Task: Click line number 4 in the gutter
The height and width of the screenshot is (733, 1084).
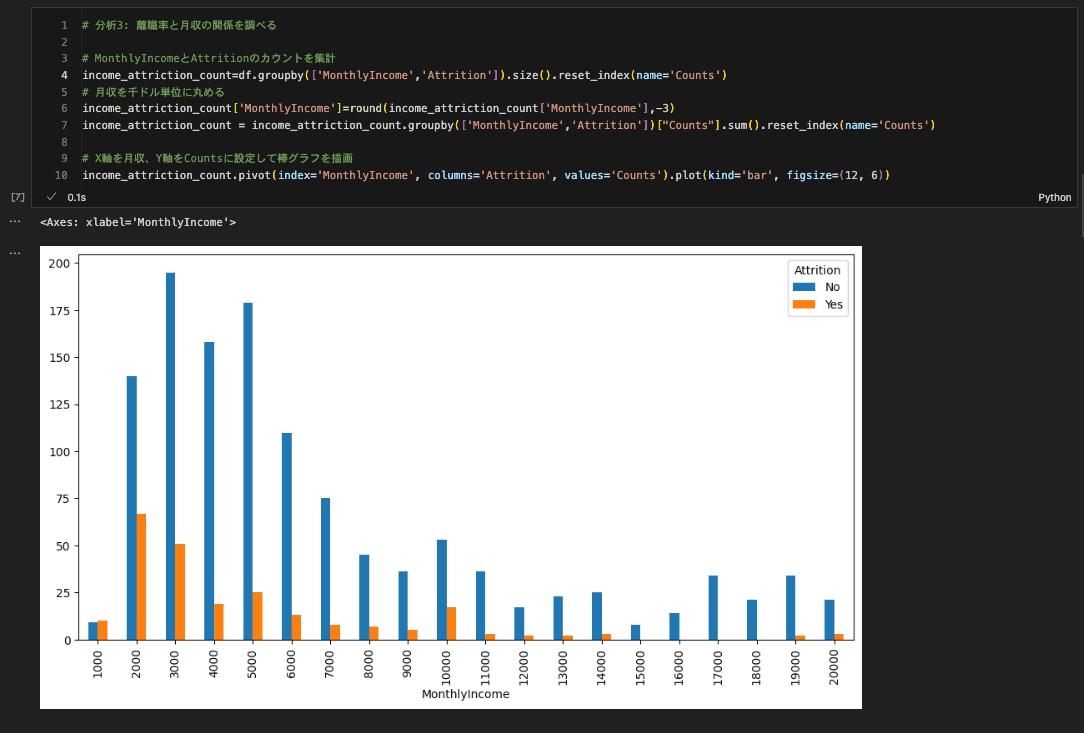Action: point(64,75)
